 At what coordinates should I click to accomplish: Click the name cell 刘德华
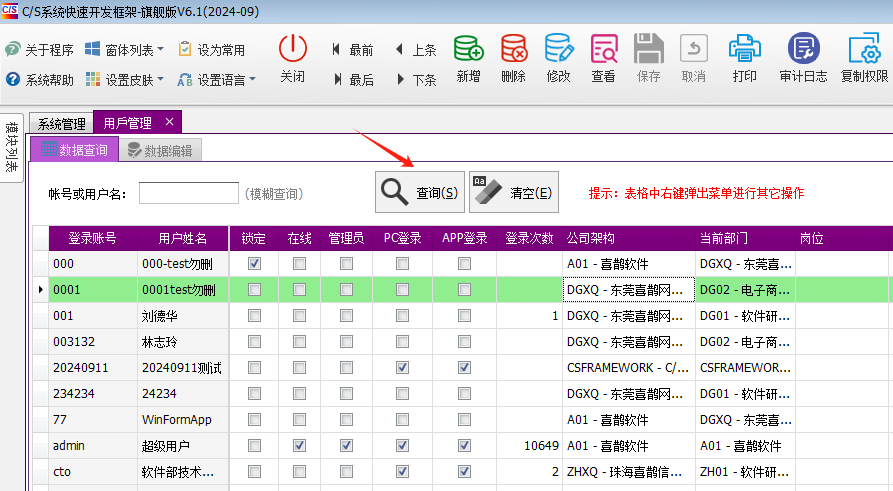[x=183, y=316]
